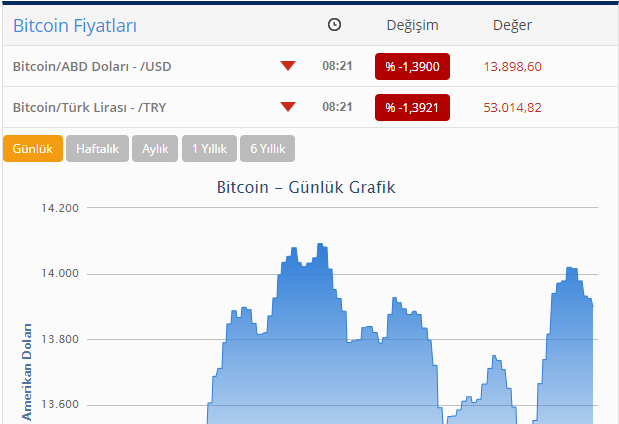619x424 pixels.
Task: Click the Amerikan Doları axis title
Action: (26, 372)
